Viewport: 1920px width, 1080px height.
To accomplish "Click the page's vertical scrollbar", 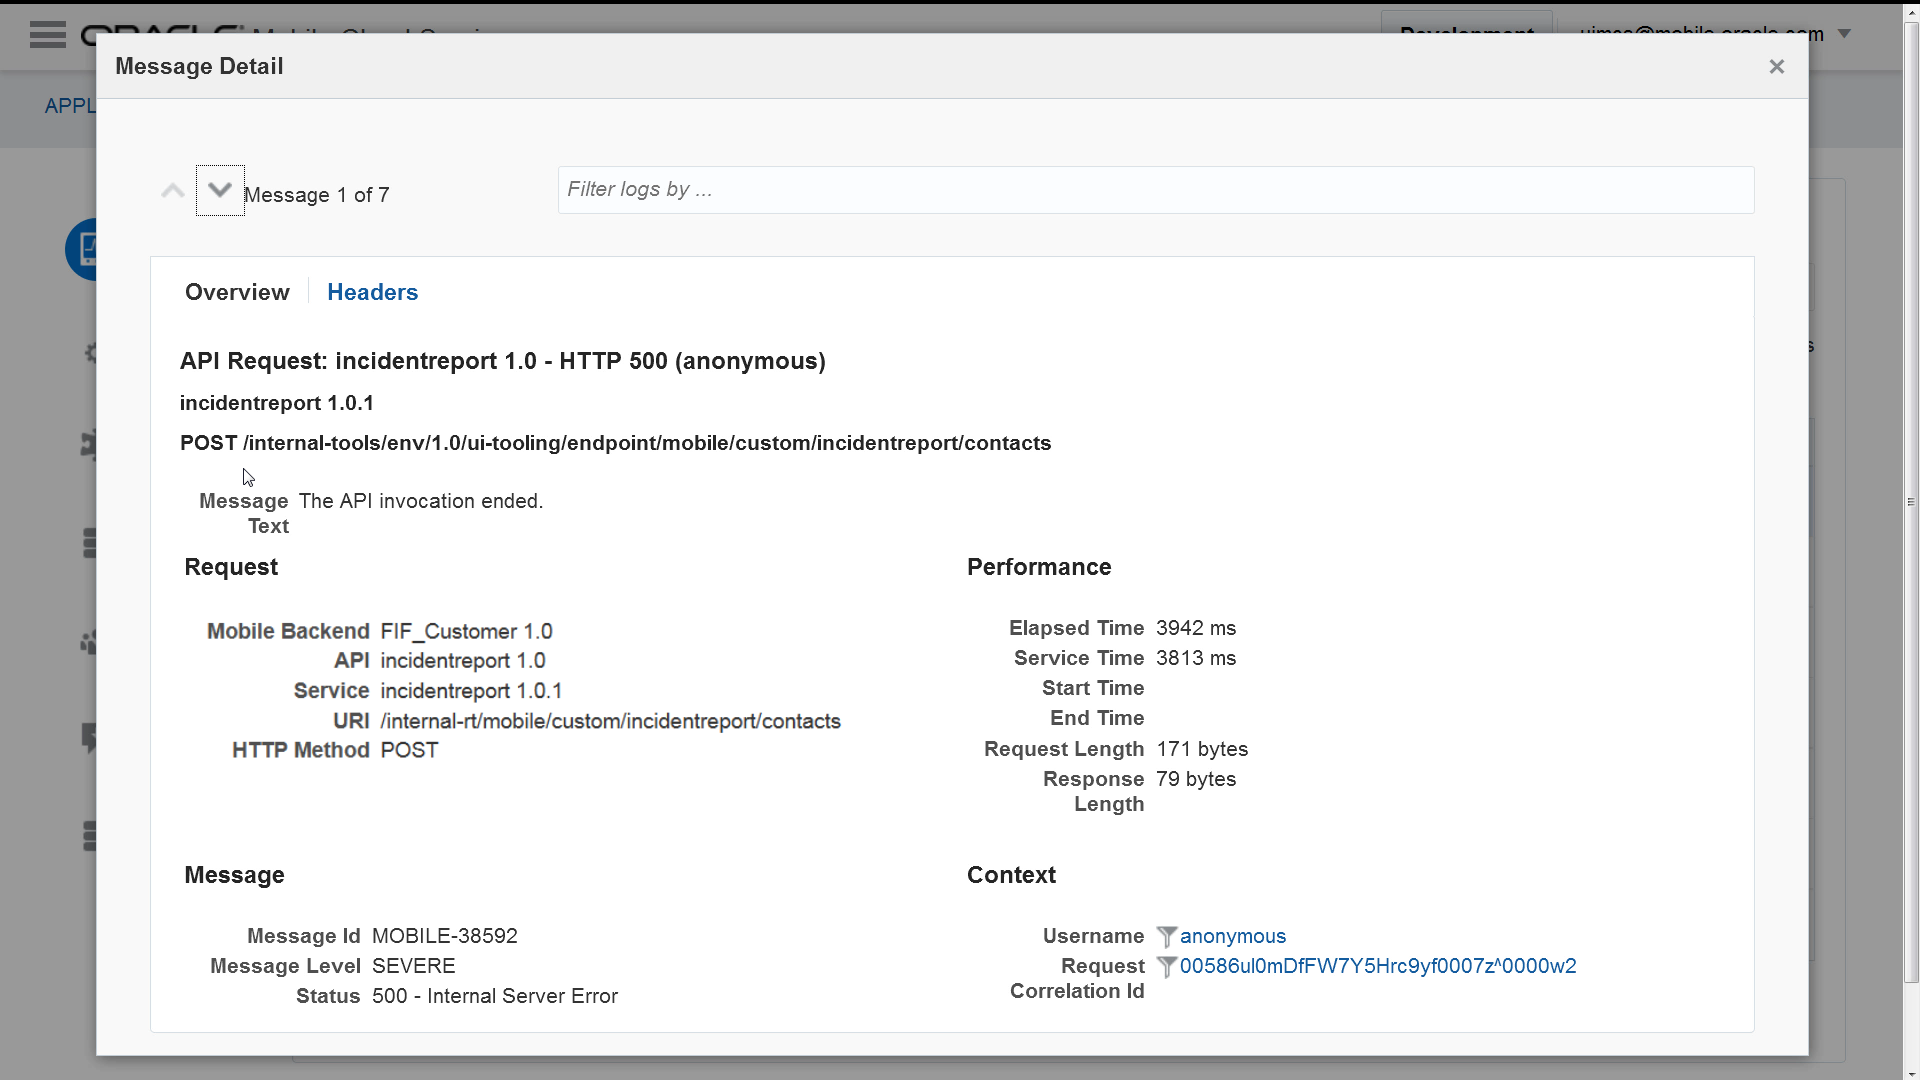I will coord(1911,500).
